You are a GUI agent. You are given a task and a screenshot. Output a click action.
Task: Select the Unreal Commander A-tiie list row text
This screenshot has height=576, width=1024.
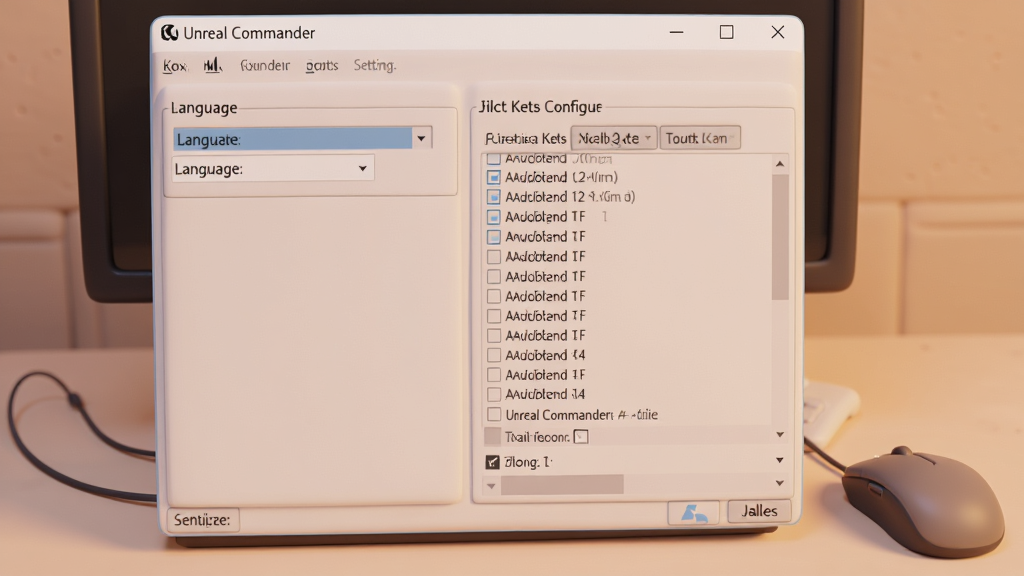click(581, 415)
